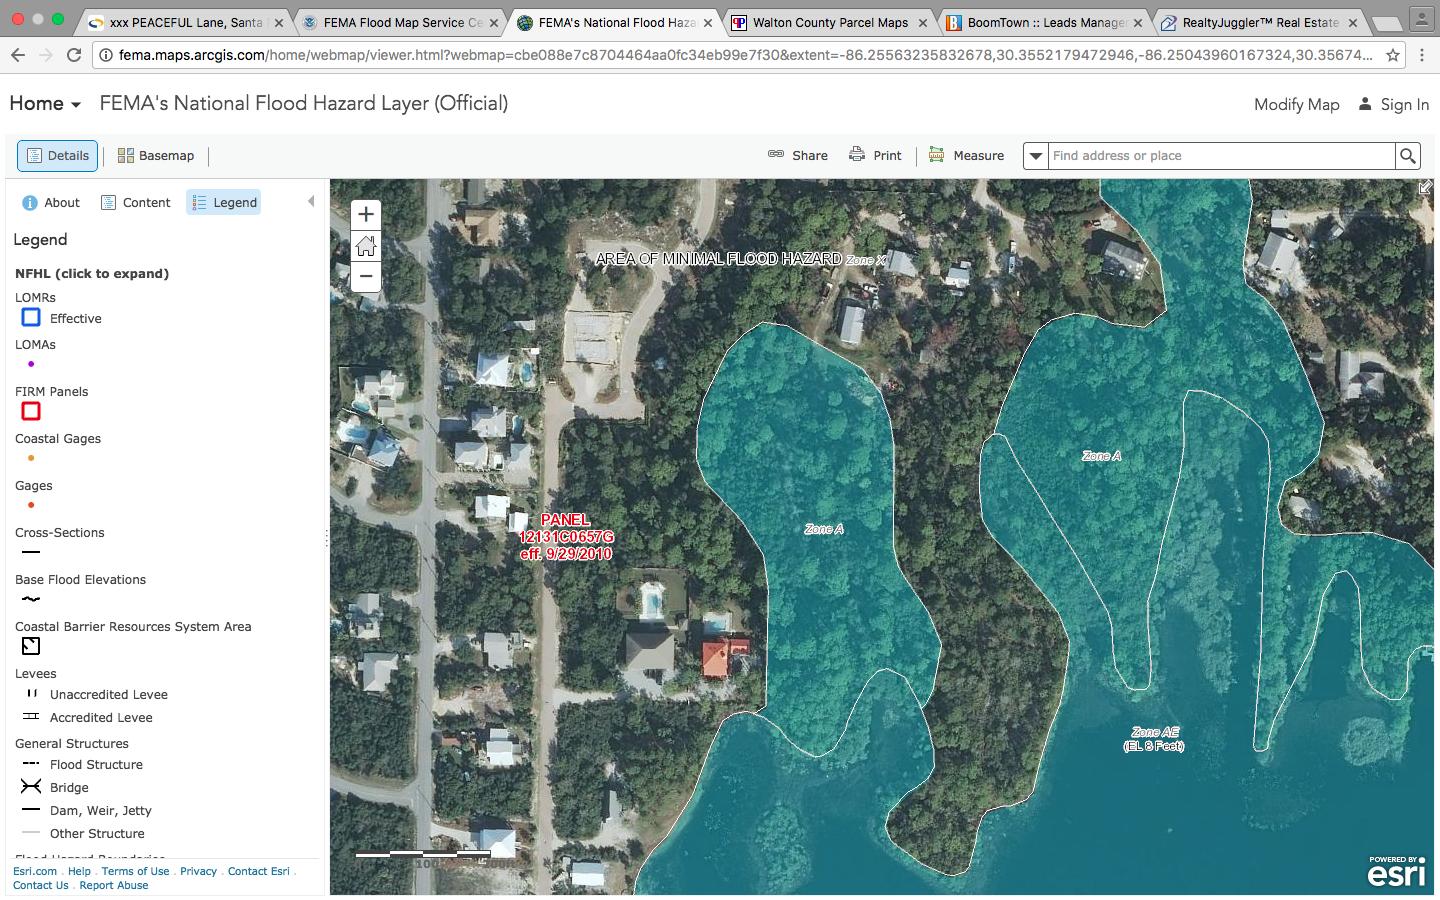1440x900 pixels.
Task: Open Contact Esri footer link
Action: pyautogui.click(x=259, y=871)
